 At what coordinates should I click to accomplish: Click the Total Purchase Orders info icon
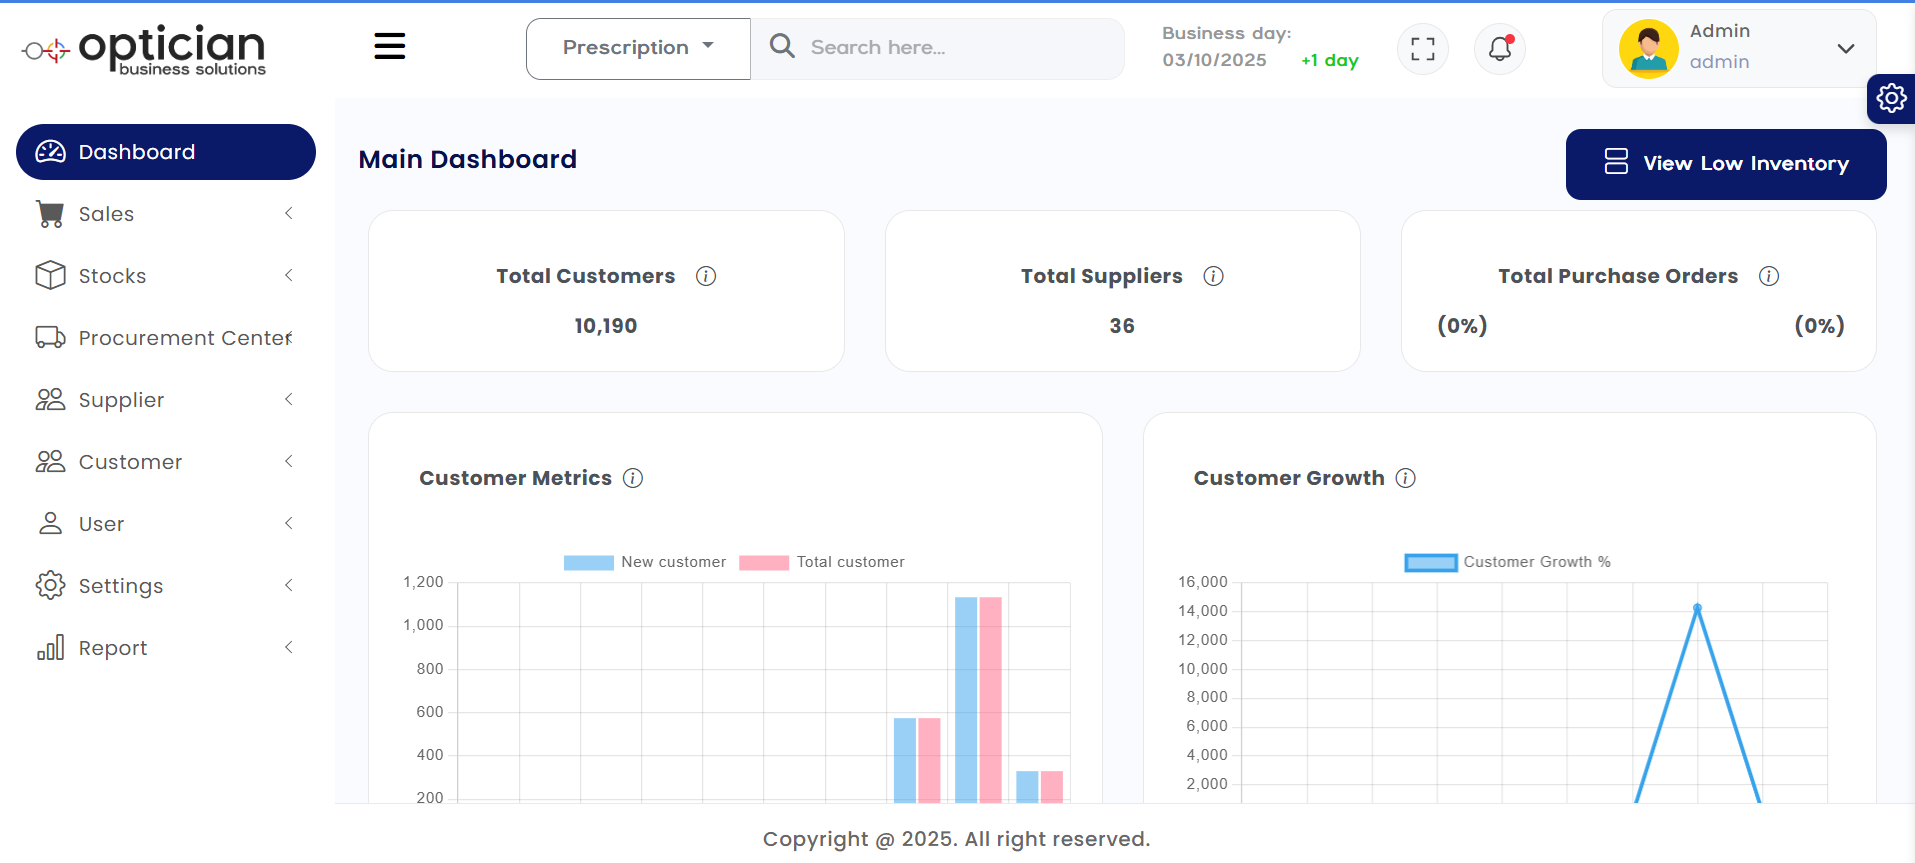coord(1768,276)
